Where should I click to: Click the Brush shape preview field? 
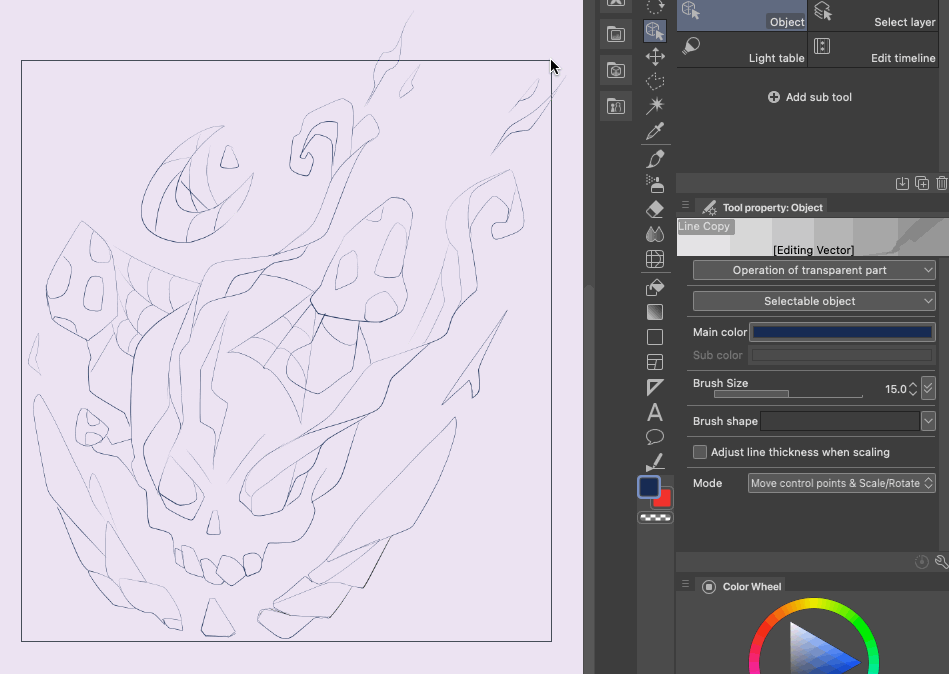pyautogui.click(x=840, y=421)
